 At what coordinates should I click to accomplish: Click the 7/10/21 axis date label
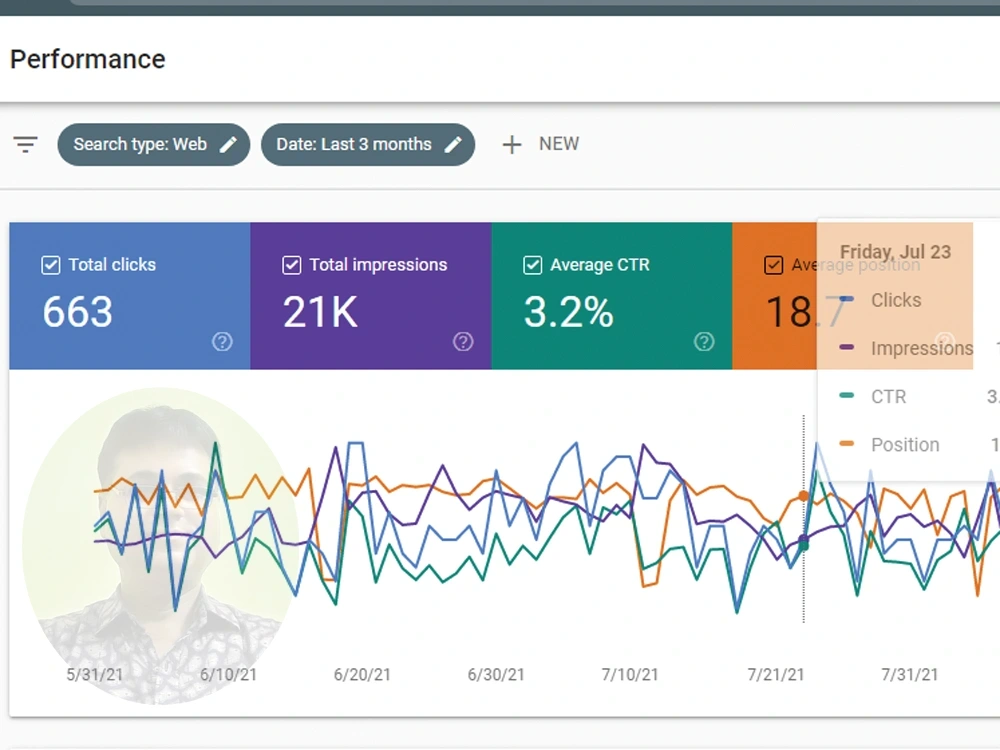point(630,675)
